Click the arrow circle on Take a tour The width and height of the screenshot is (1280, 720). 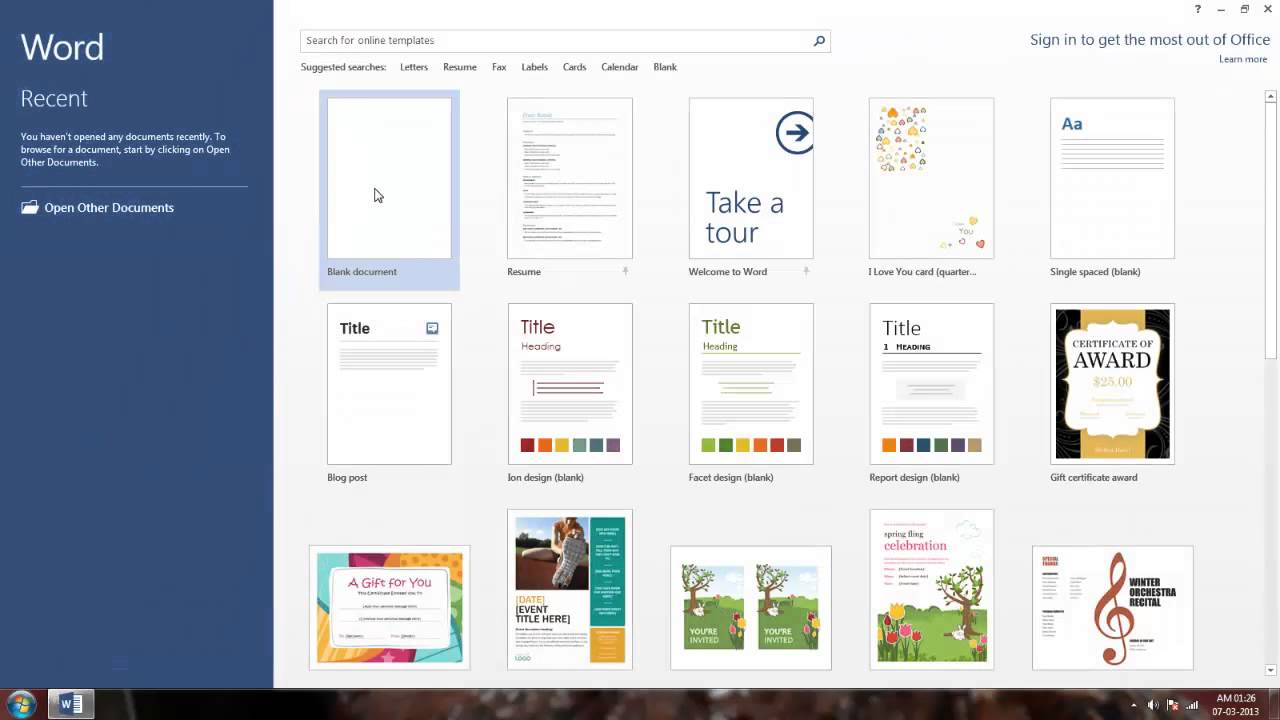[795, 133]
